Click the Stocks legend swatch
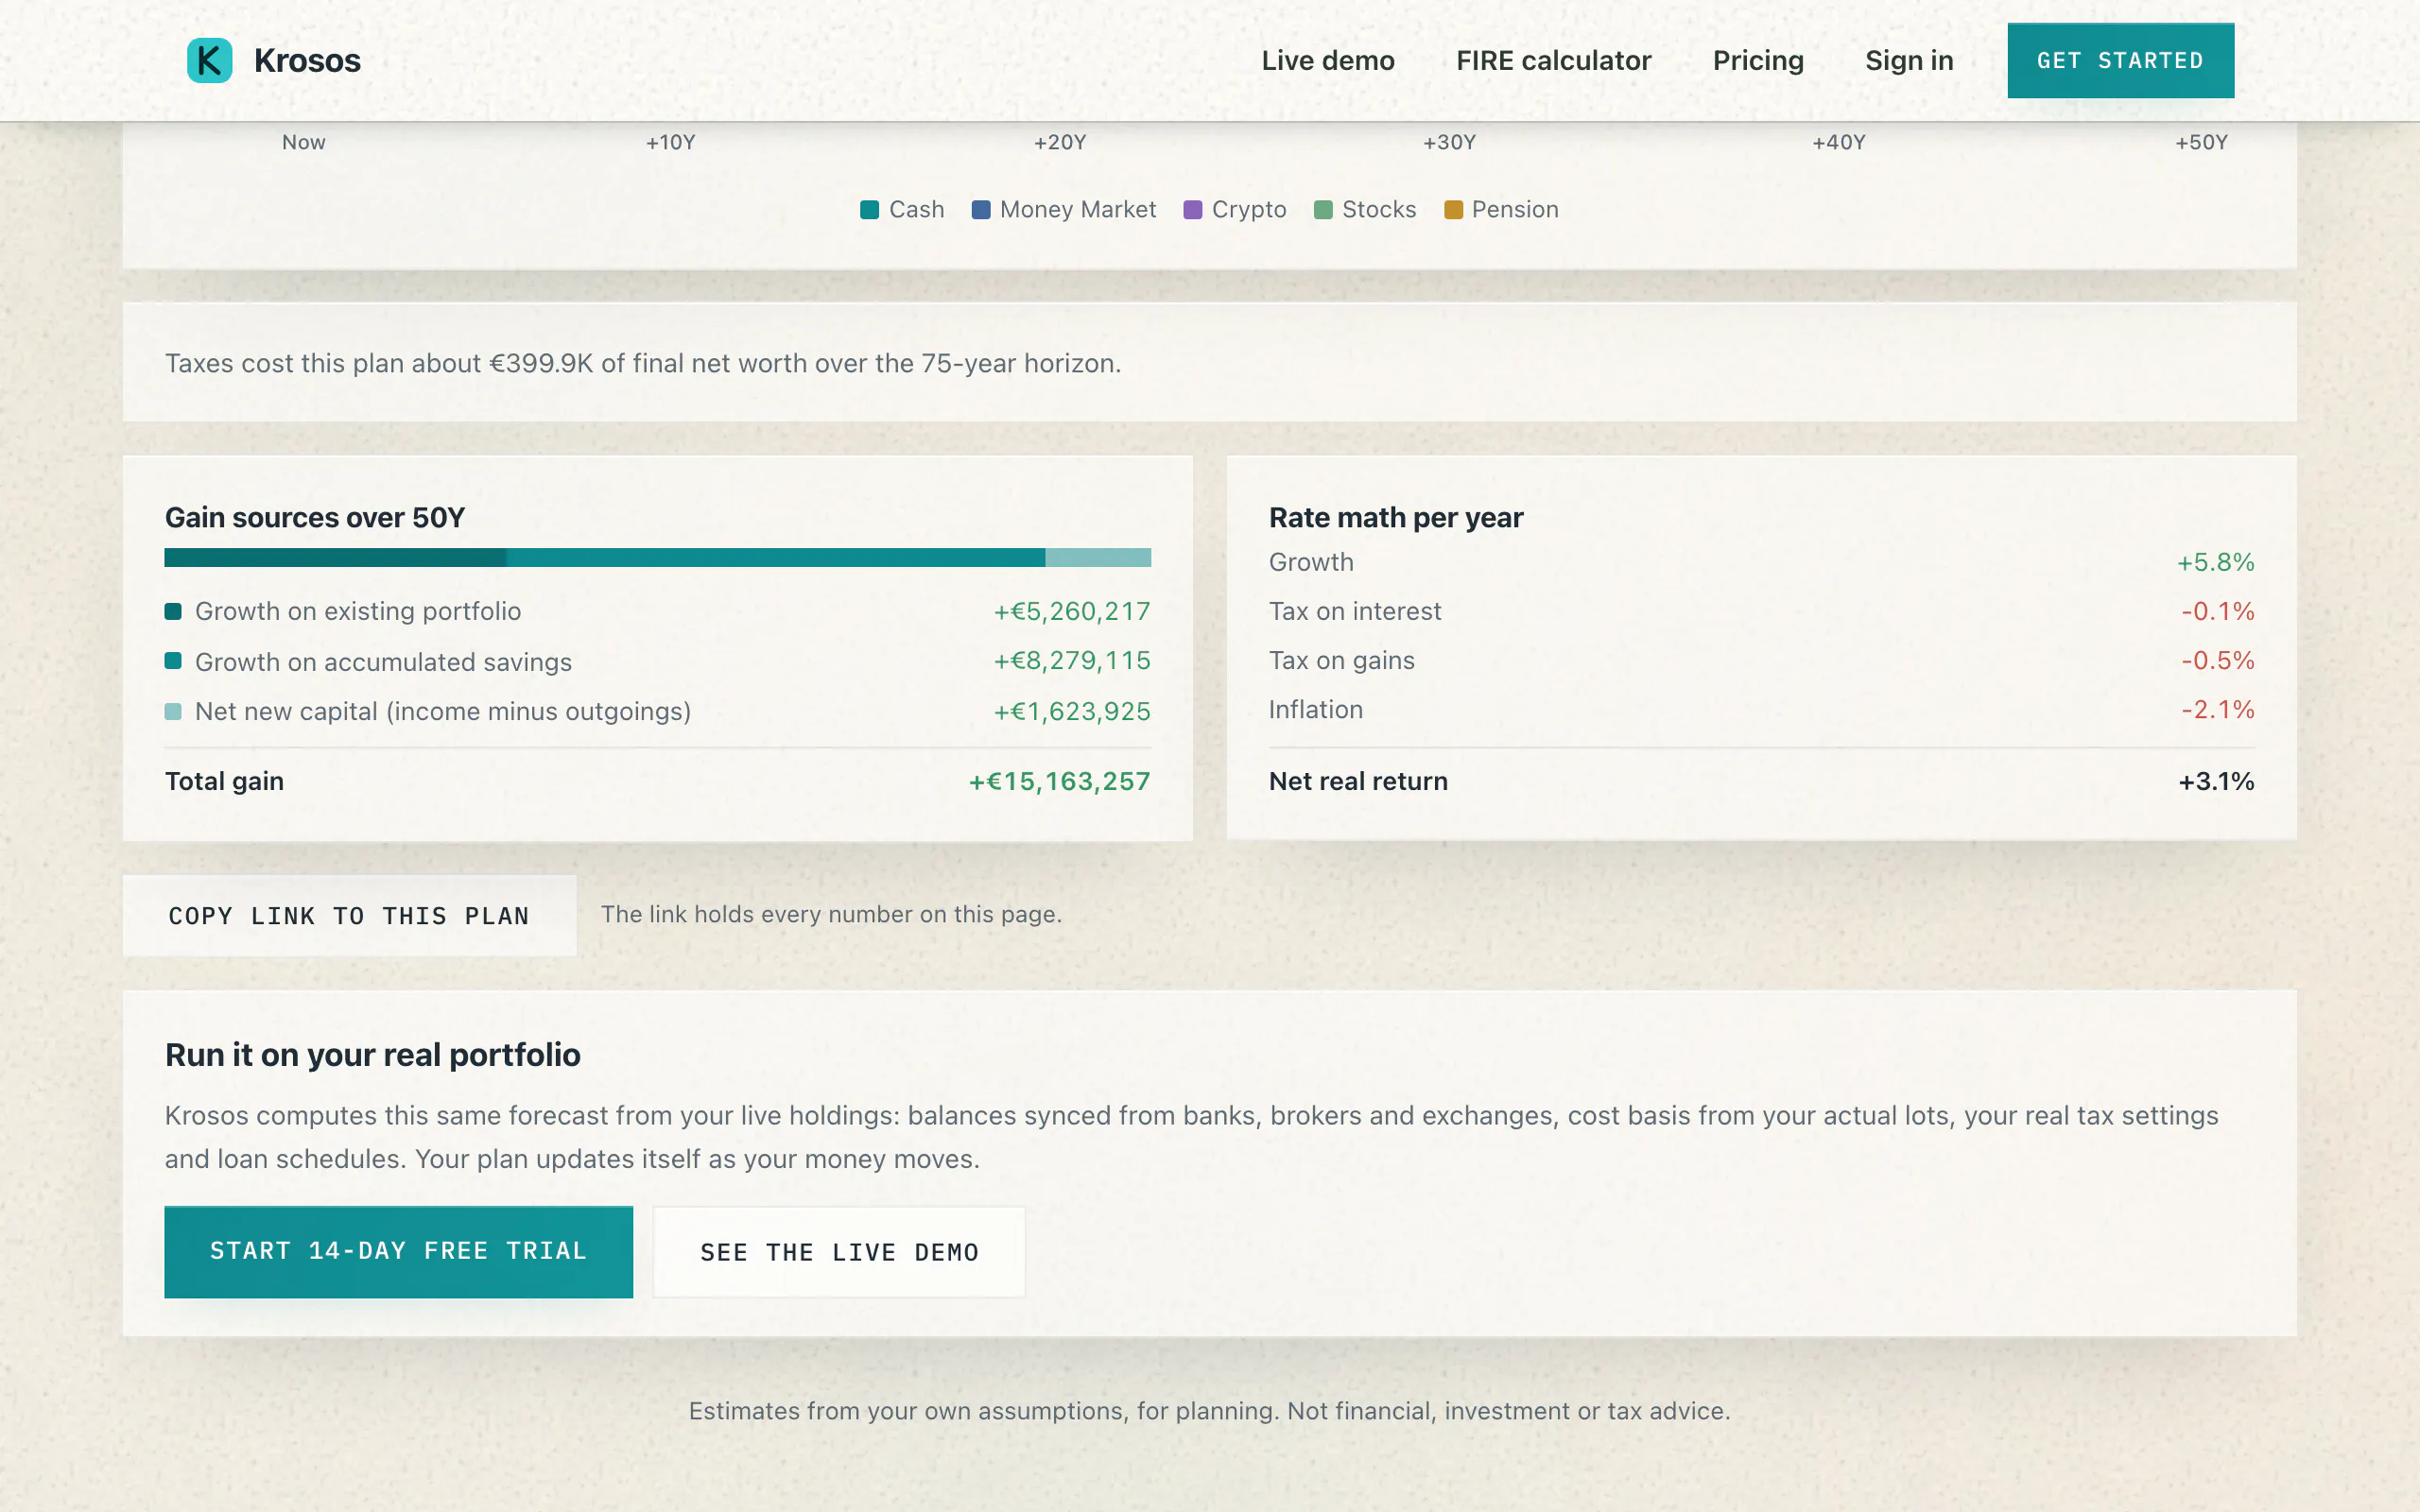 click(1322, 209)
